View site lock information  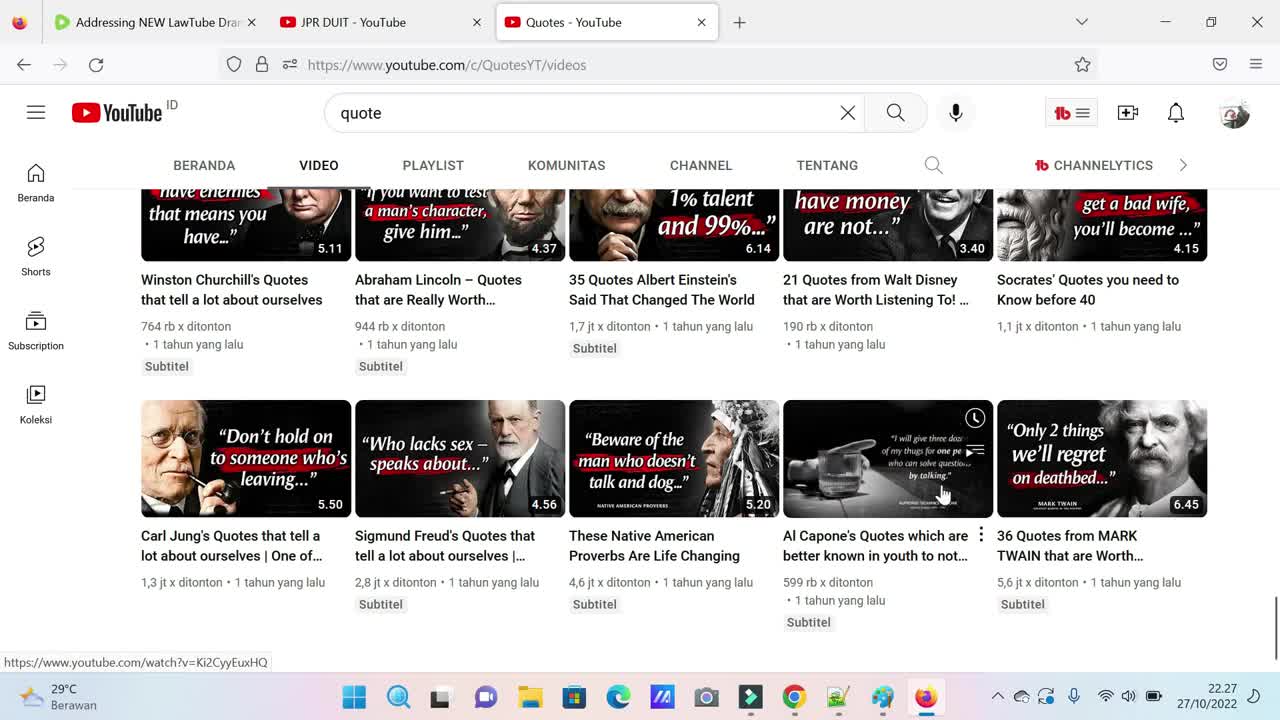tap(262, 65)
